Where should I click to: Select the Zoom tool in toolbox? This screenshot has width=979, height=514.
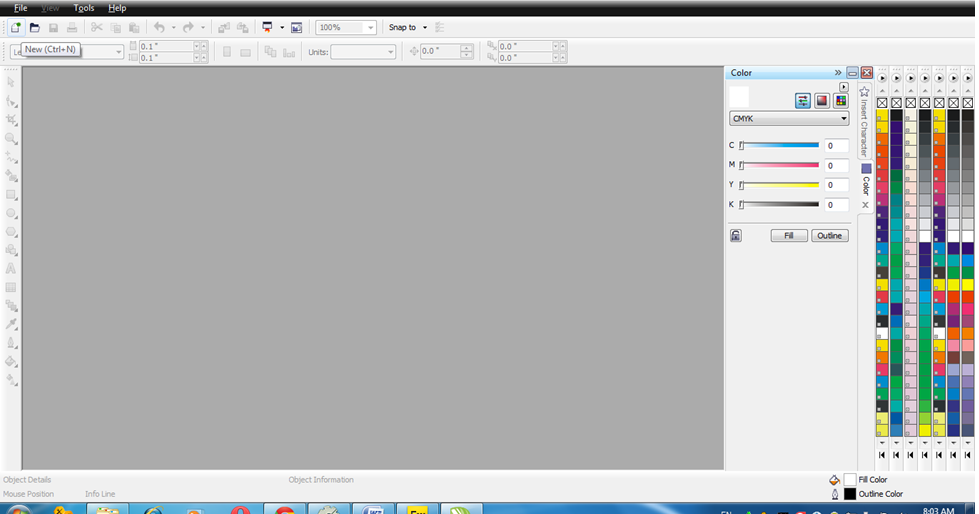pyautogui.click(x=11, y=139)
